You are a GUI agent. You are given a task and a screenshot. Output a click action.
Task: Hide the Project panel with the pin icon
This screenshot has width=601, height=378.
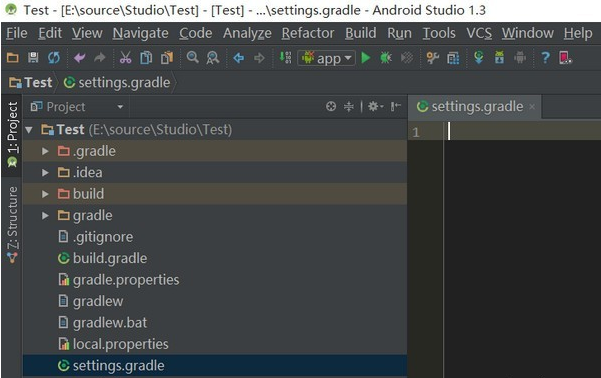tap(396, 106)
